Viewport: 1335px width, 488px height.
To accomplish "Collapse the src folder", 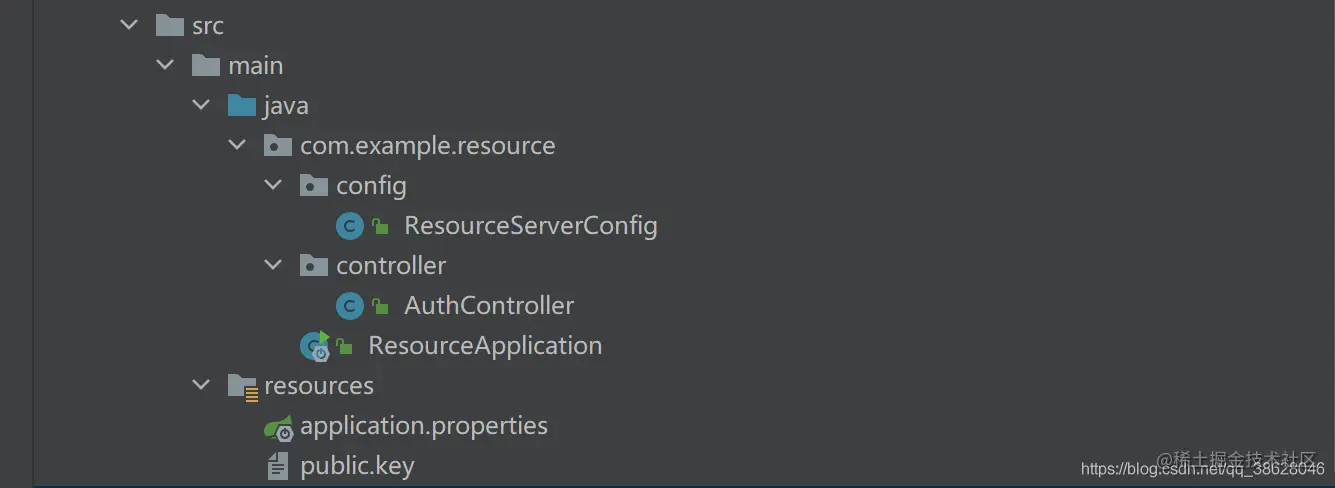I will point(129,25).
